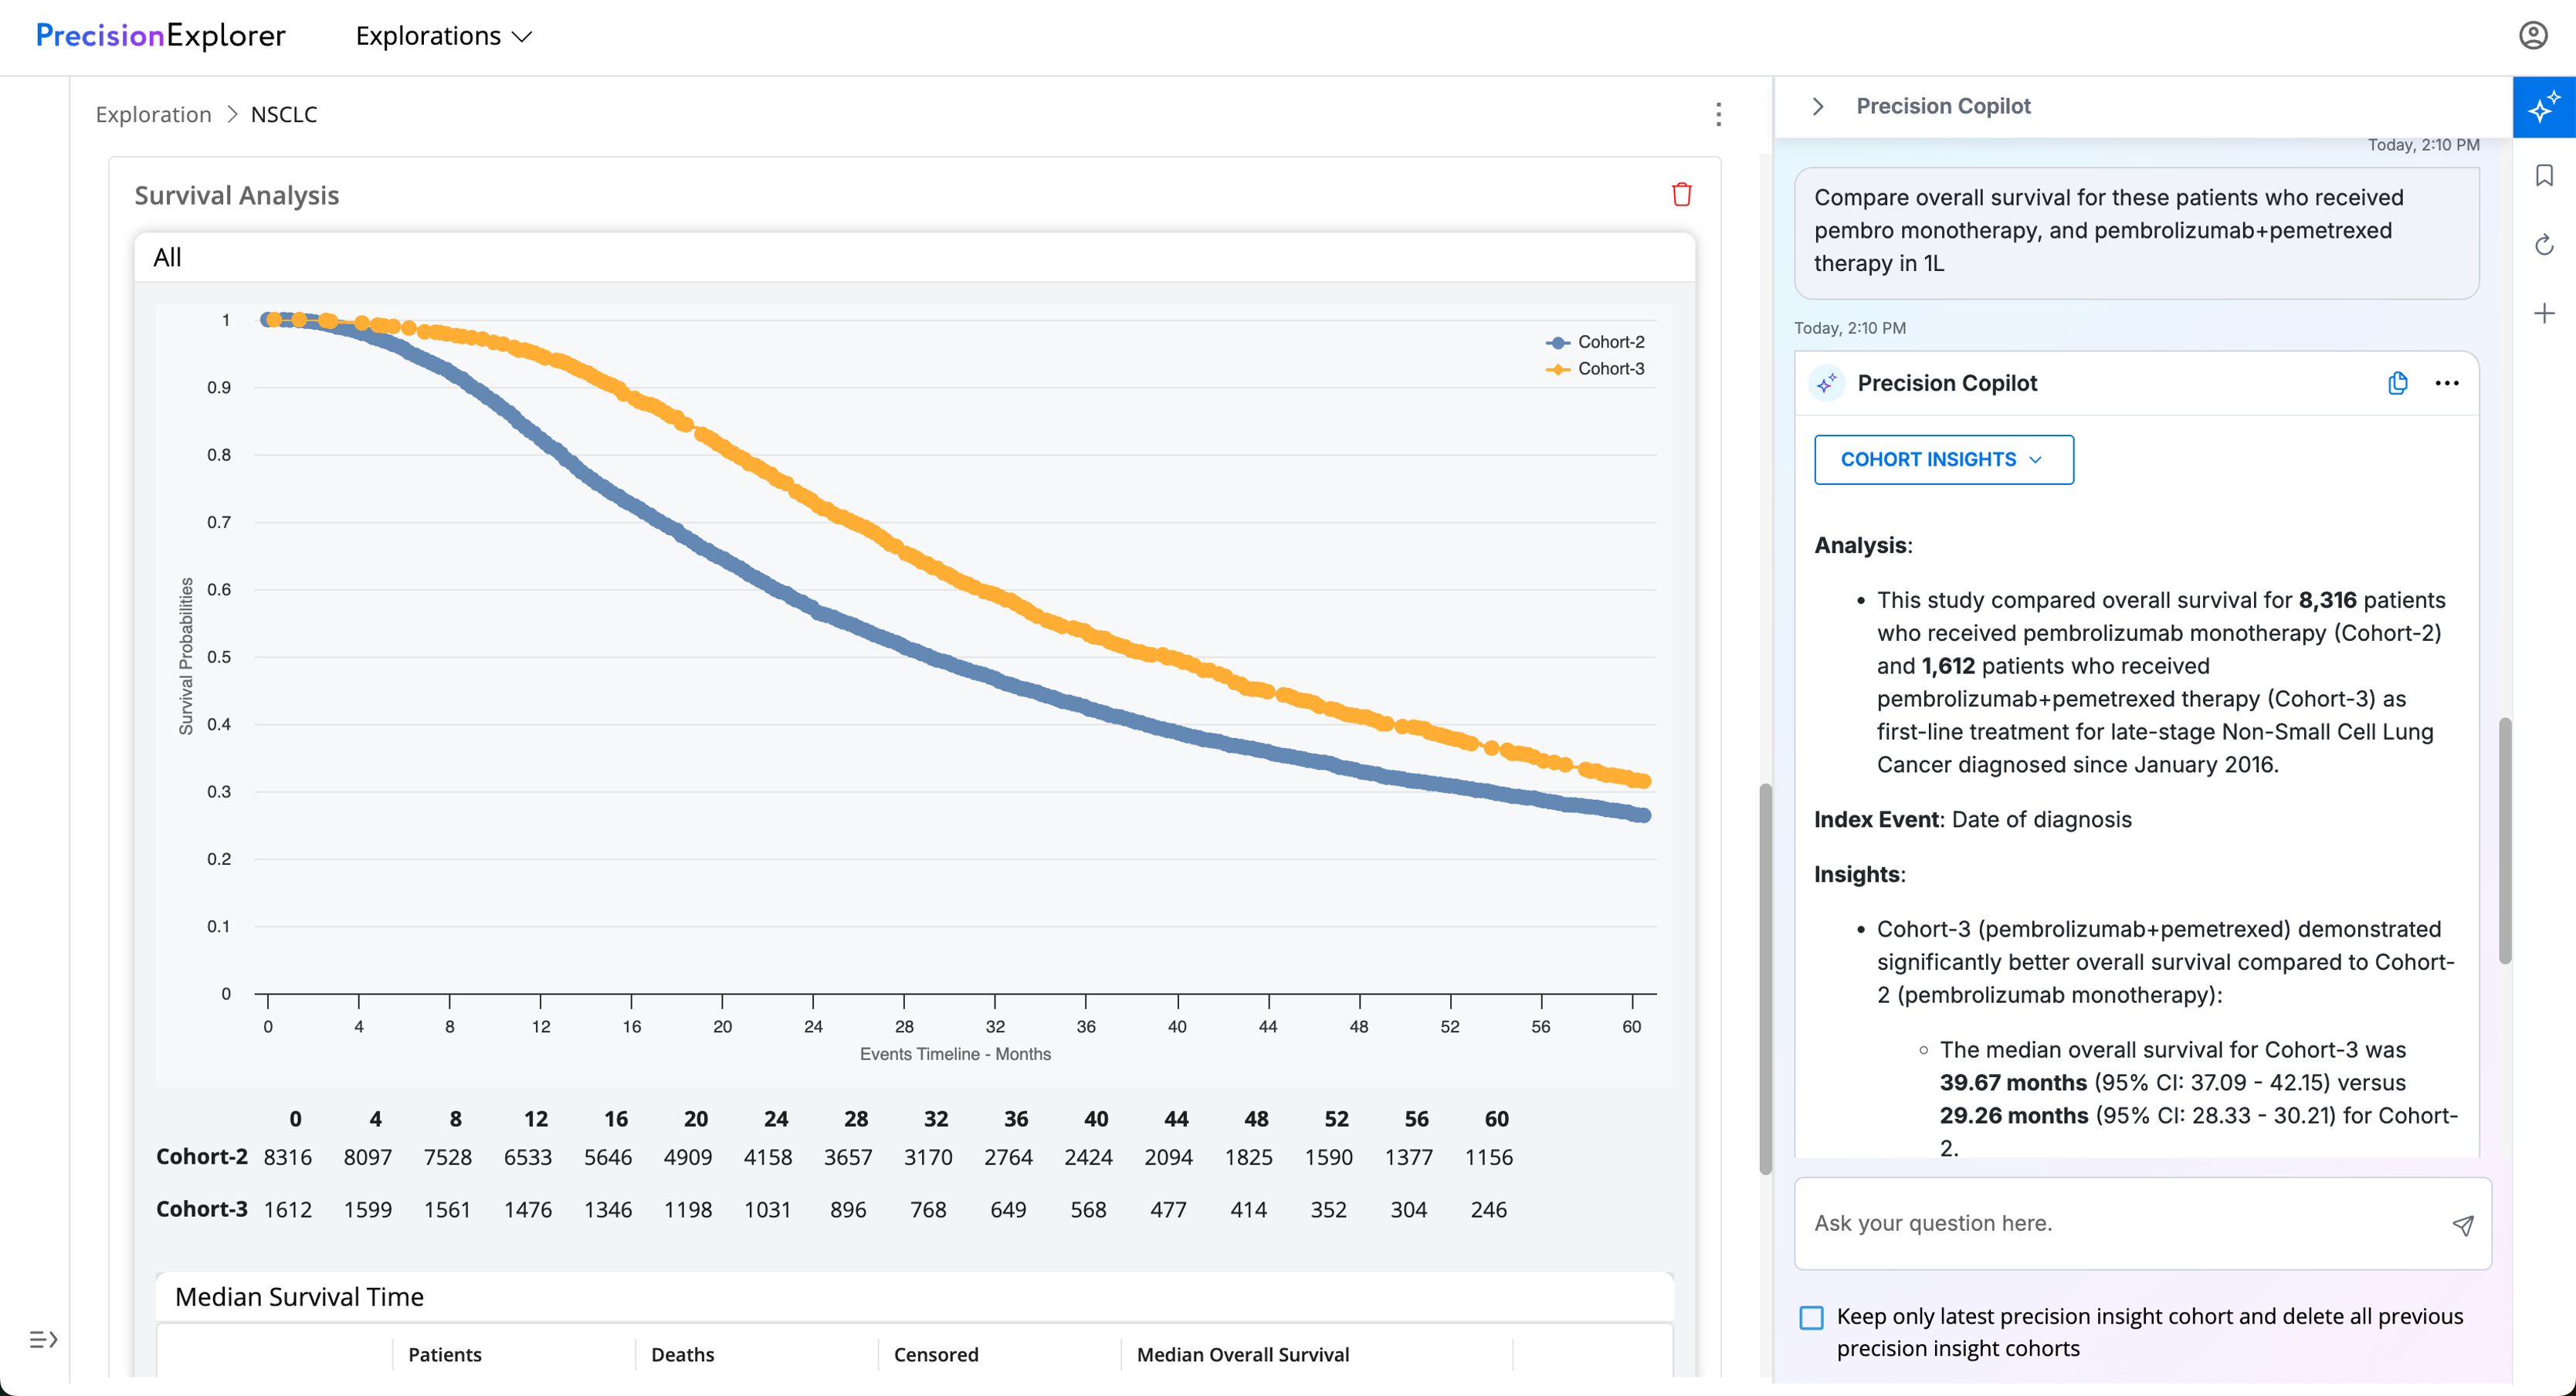2576x1396 pixels.
Task: Click the Precision Copilot panel title
Action: click(x=1943, y=106)
